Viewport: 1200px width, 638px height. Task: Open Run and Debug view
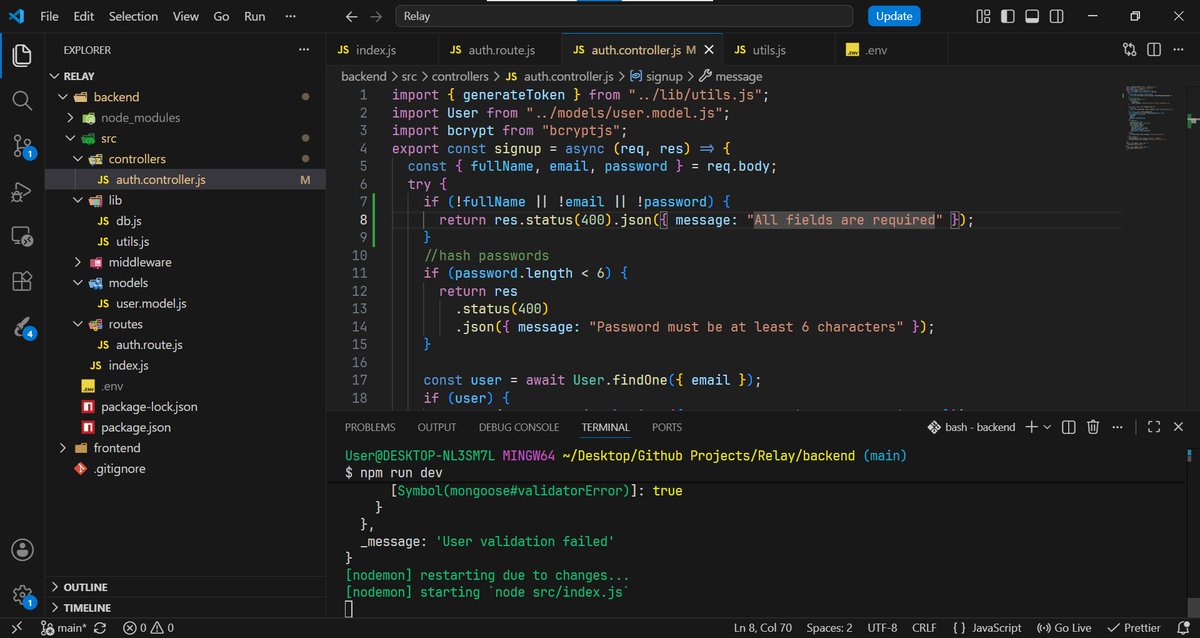point(22,191)
